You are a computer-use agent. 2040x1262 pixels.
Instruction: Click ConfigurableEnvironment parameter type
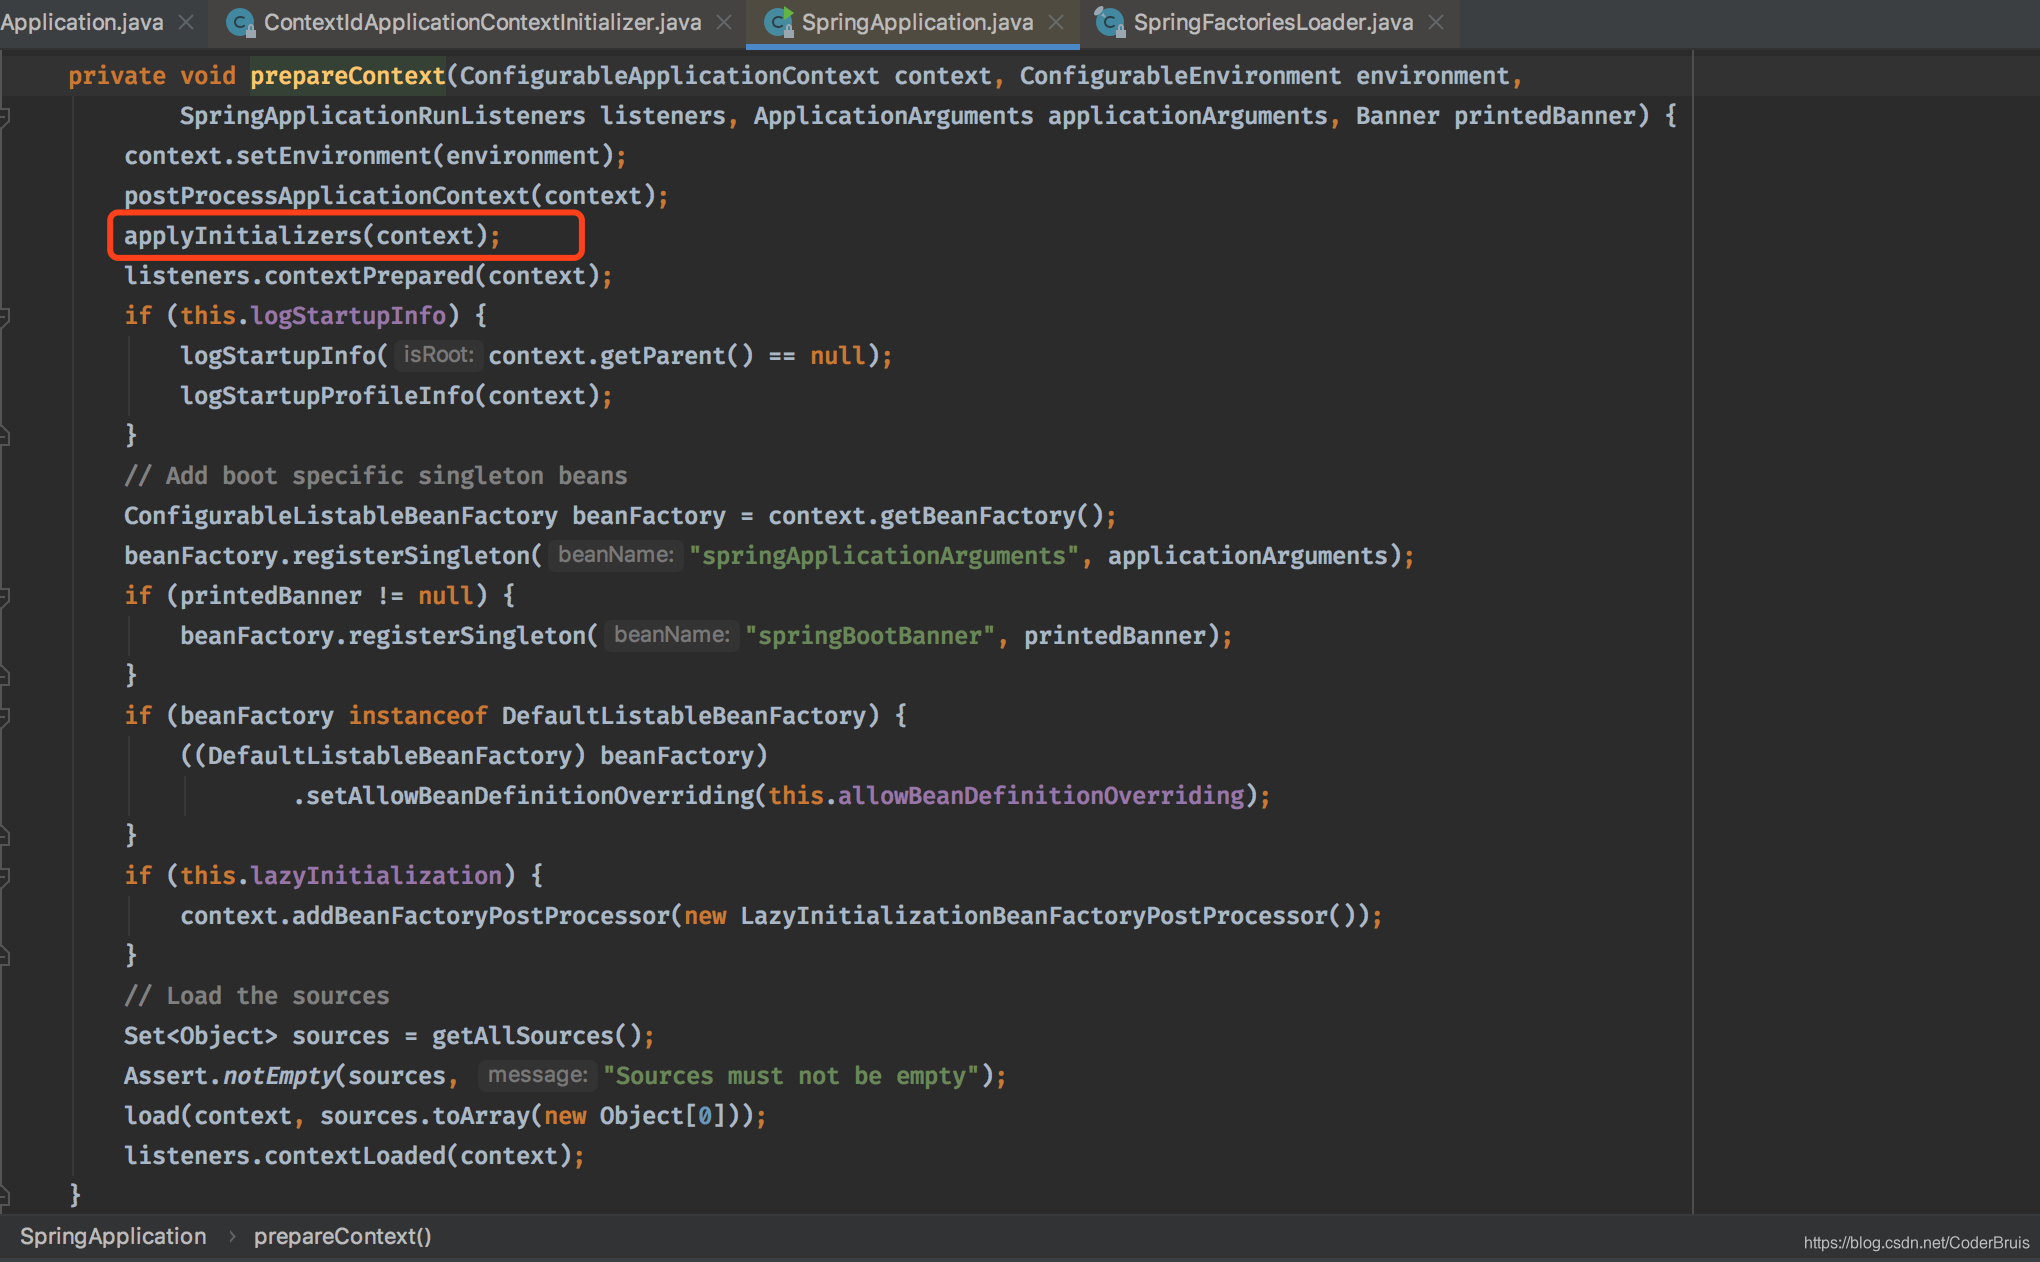pyautogui.click(x=1180, y=76)
